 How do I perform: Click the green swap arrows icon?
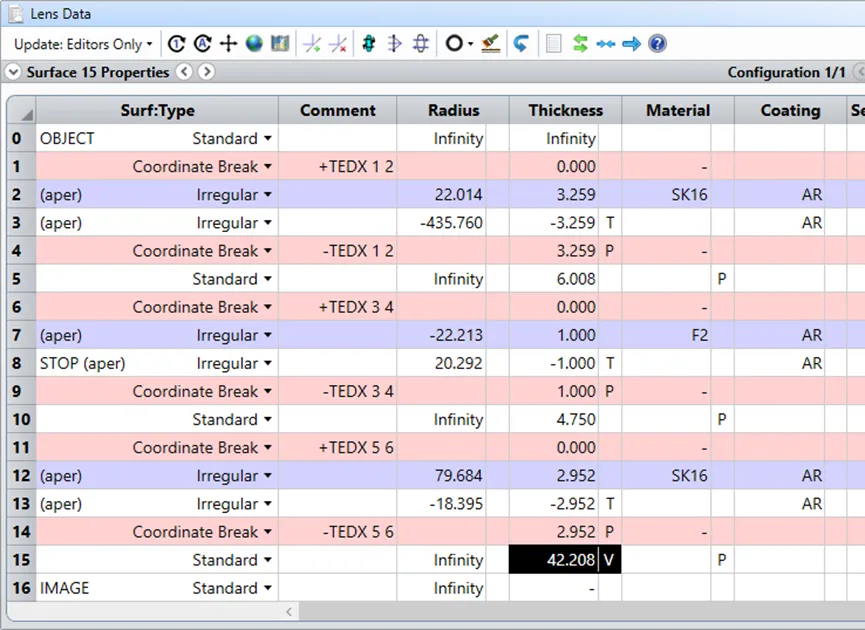tap(580, 44)
